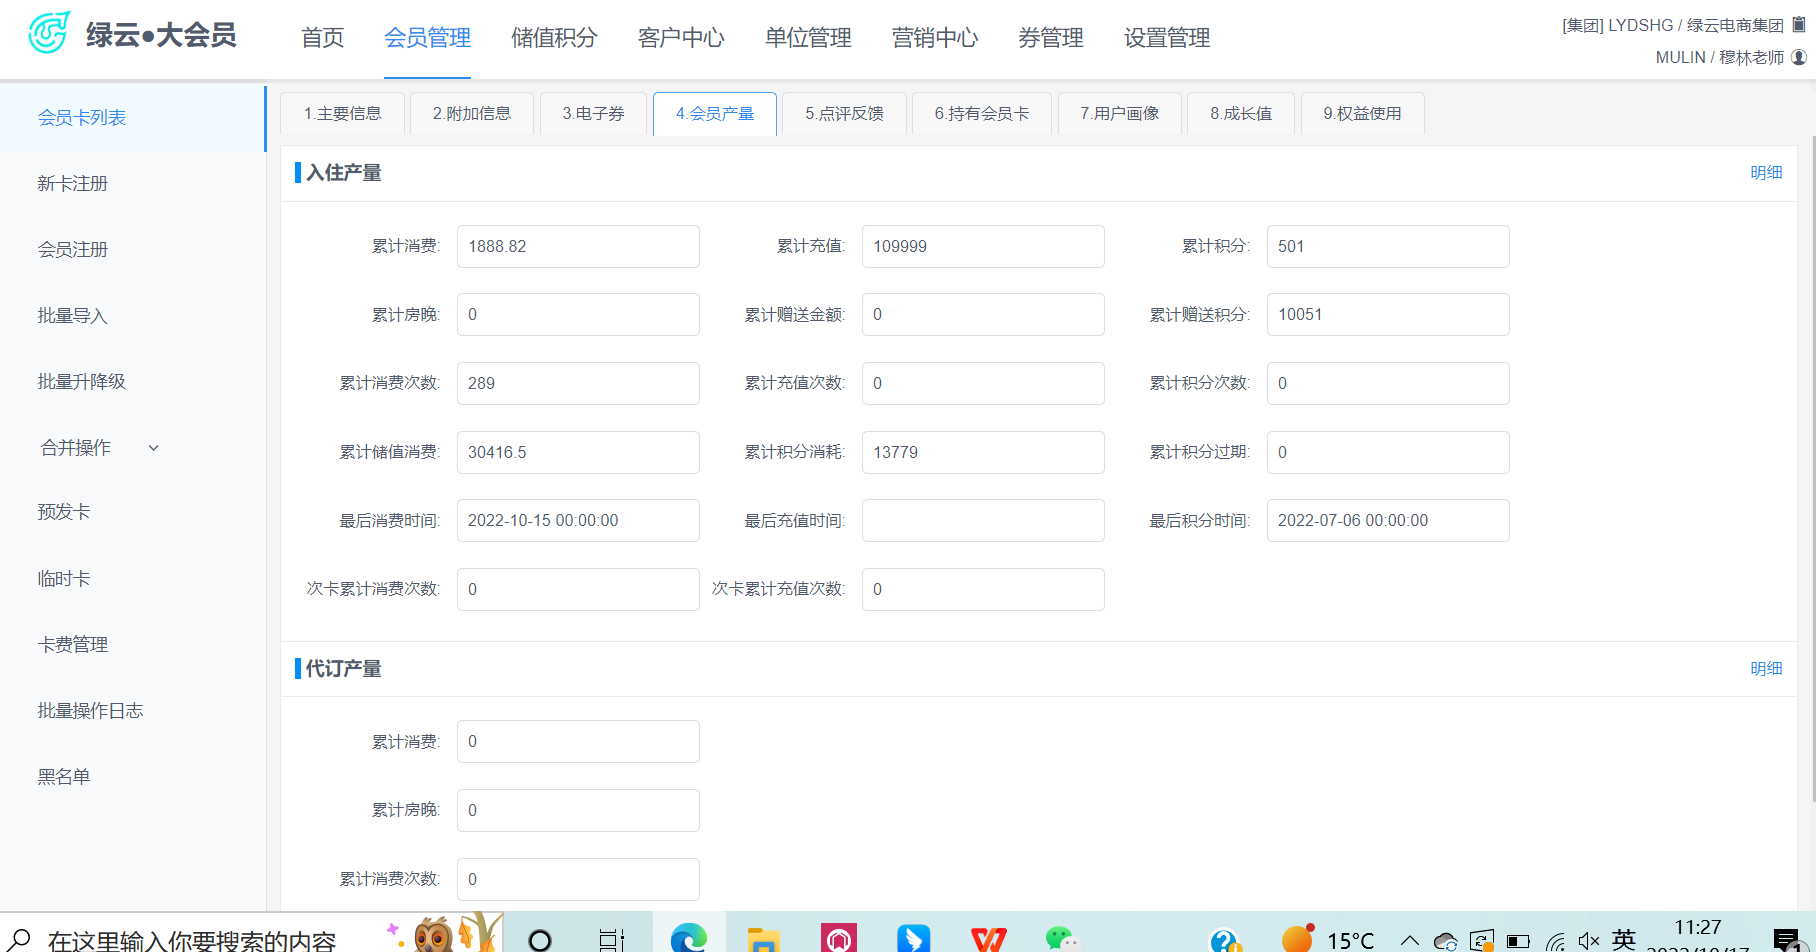Click the green cloud logo icon

point(48,33)
